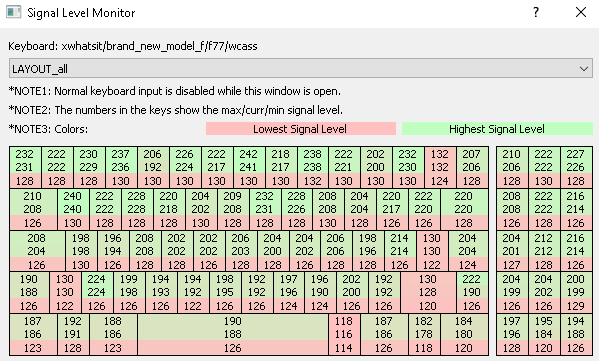
Task: Select the wide key cell showing 130/128/120
Action: (x=428, y=293)
